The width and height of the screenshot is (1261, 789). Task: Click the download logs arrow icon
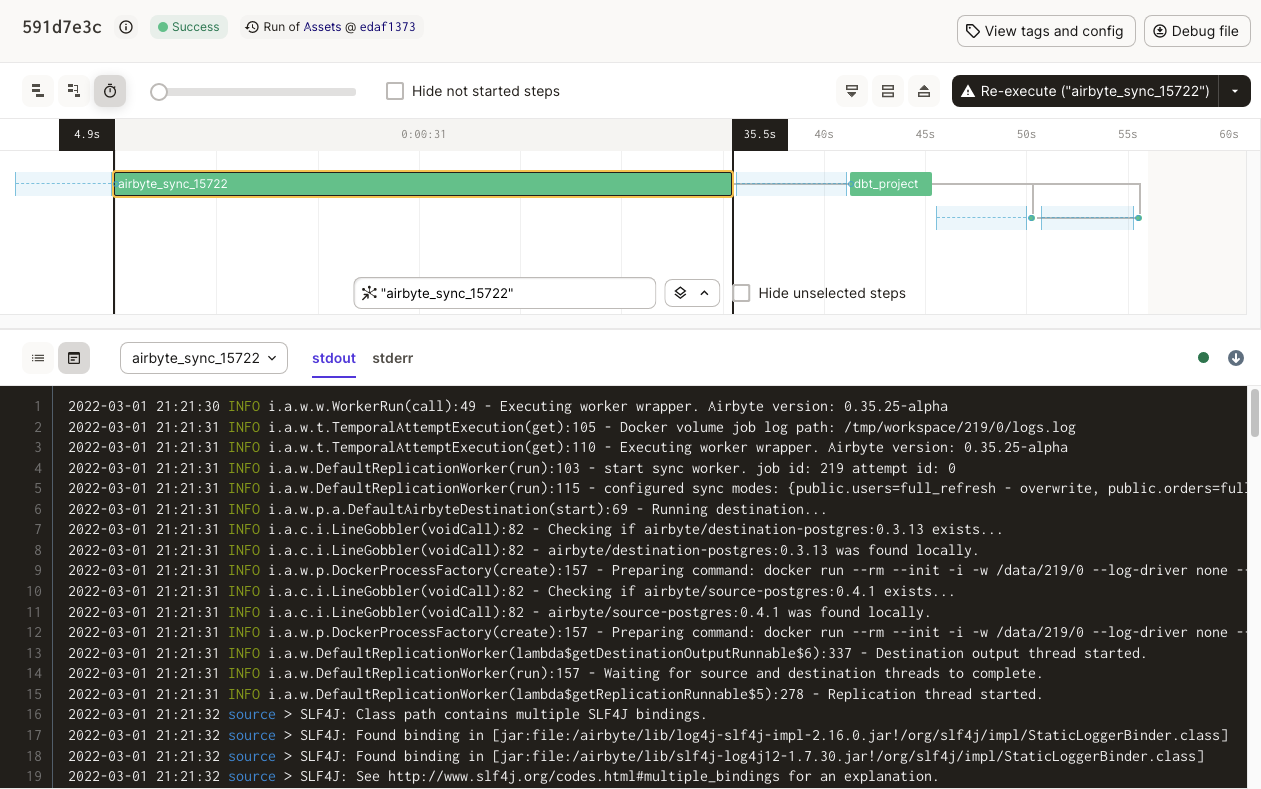tap(1236, 358)
